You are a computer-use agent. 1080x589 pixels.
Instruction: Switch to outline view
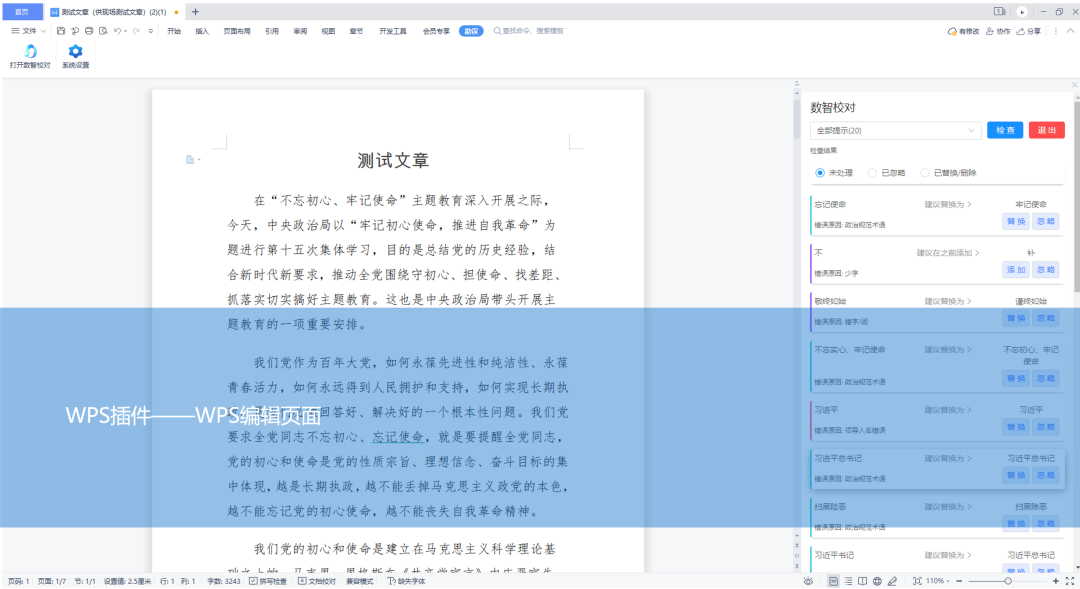click(848, 581)
